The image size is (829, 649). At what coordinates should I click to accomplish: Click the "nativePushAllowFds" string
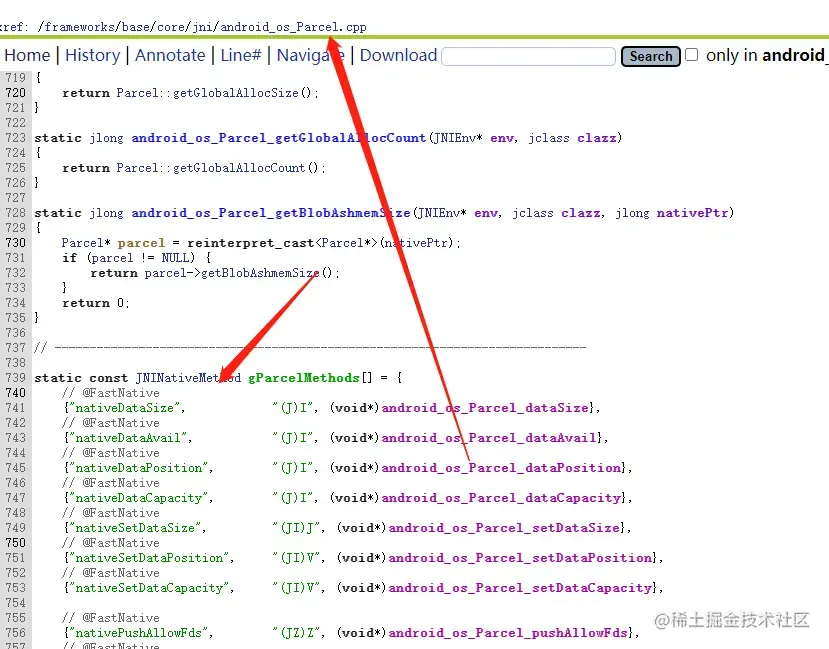click(x=139, y=633)
